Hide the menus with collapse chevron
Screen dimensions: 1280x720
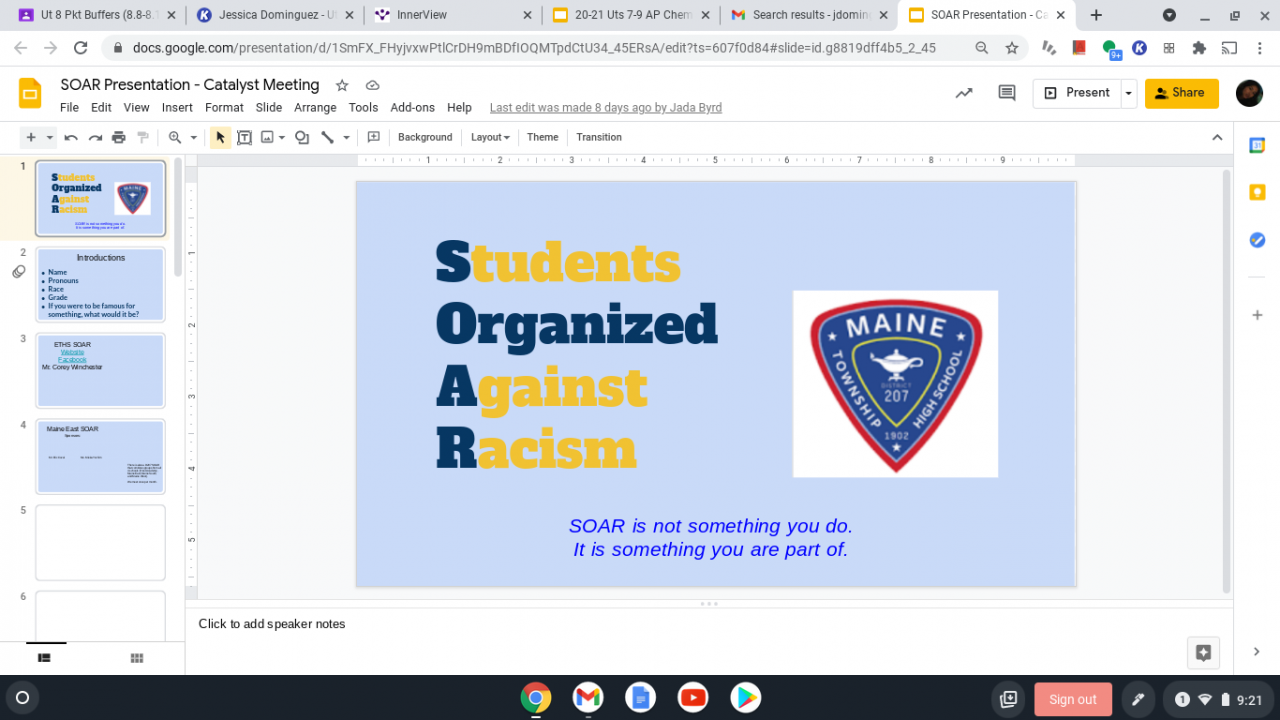tap(1217, 138)
